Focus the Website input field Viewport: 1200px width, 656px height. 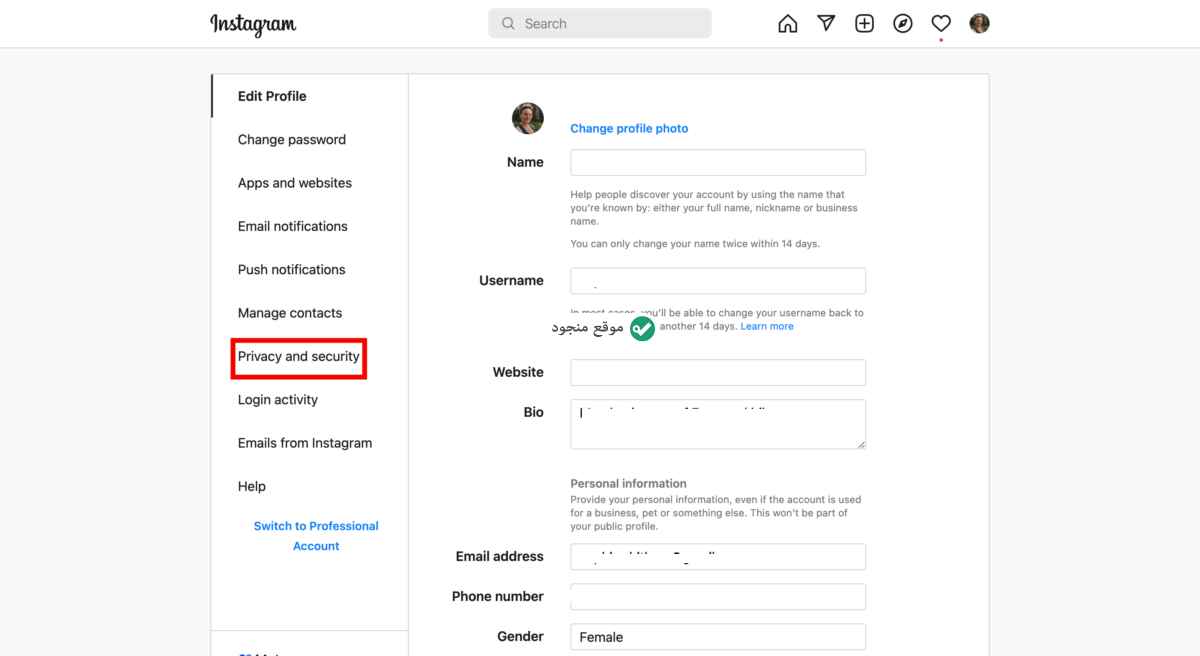pos(718,373)
